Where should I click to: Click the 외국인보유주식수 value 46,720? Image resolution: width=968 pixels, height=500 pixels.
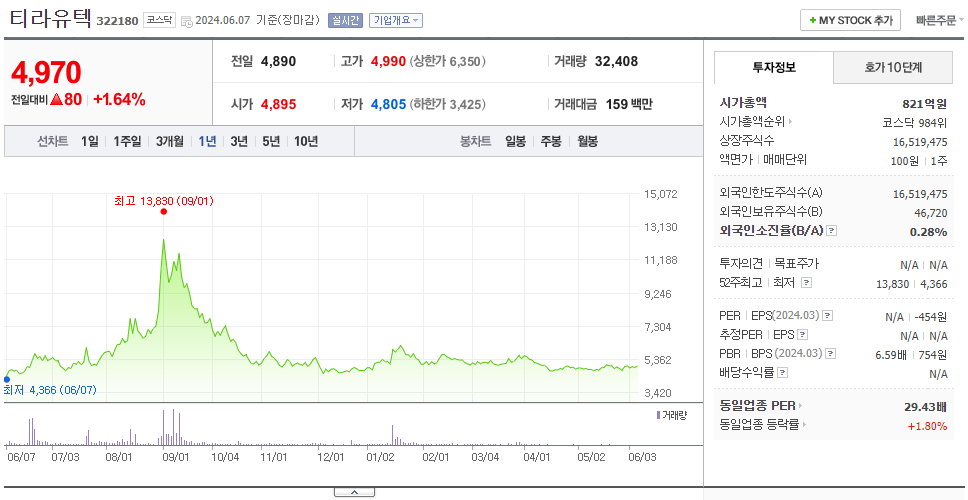pyautogui.click(x=930, y=213)
